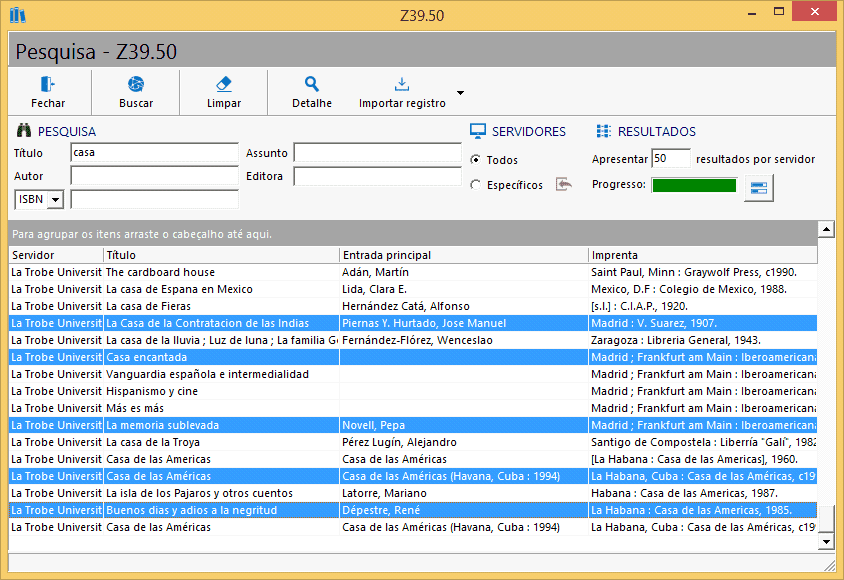Select the row 'La memoria sublevada'

[413, 425]
